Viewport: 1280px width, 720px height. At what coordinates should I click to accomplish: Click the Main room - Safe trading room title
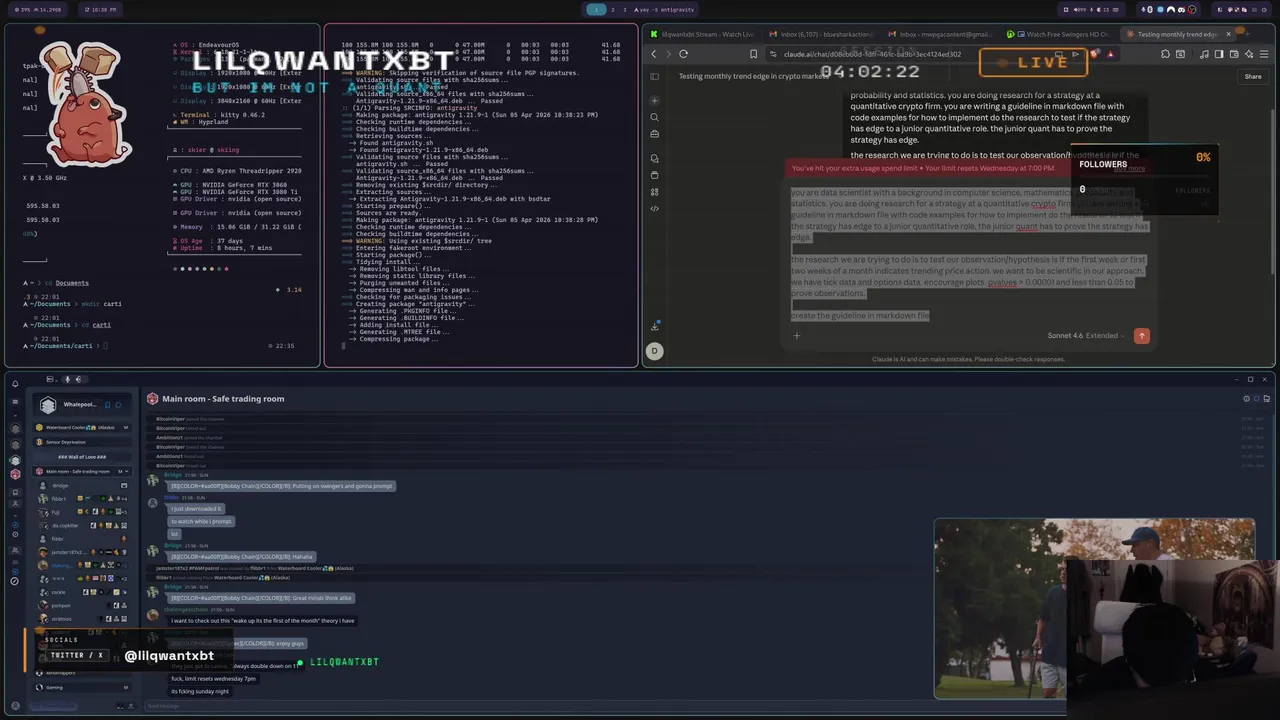[223, 399]
